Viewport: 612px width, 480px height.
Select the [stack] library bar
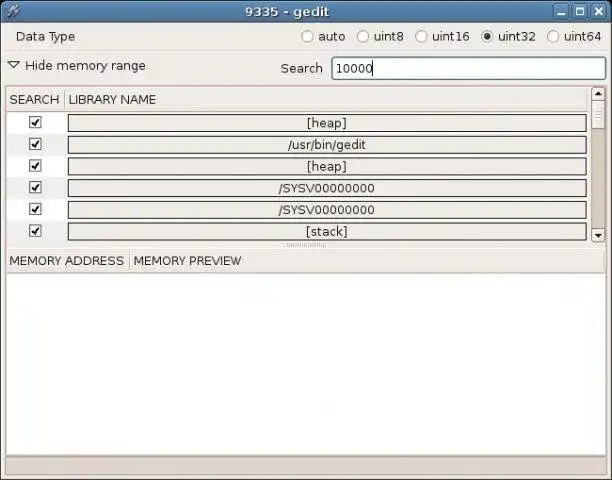click(327, 231)
